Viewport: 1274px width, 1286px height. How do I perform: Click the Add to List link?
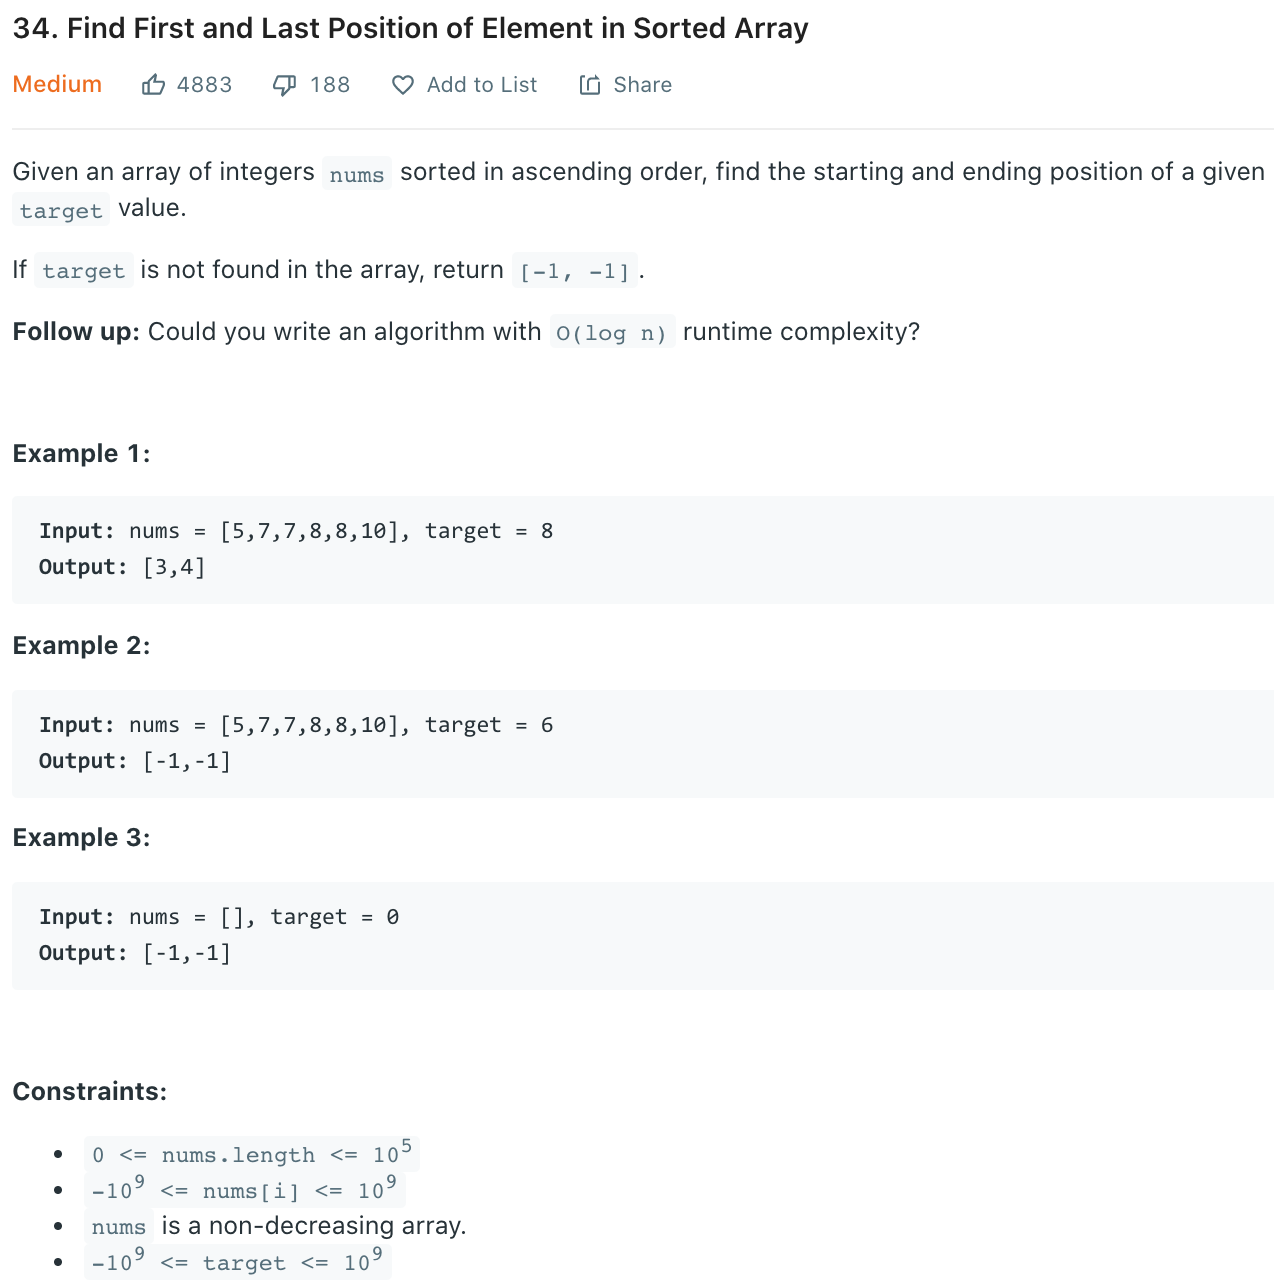pyautogui.click(x=482, y=85)
